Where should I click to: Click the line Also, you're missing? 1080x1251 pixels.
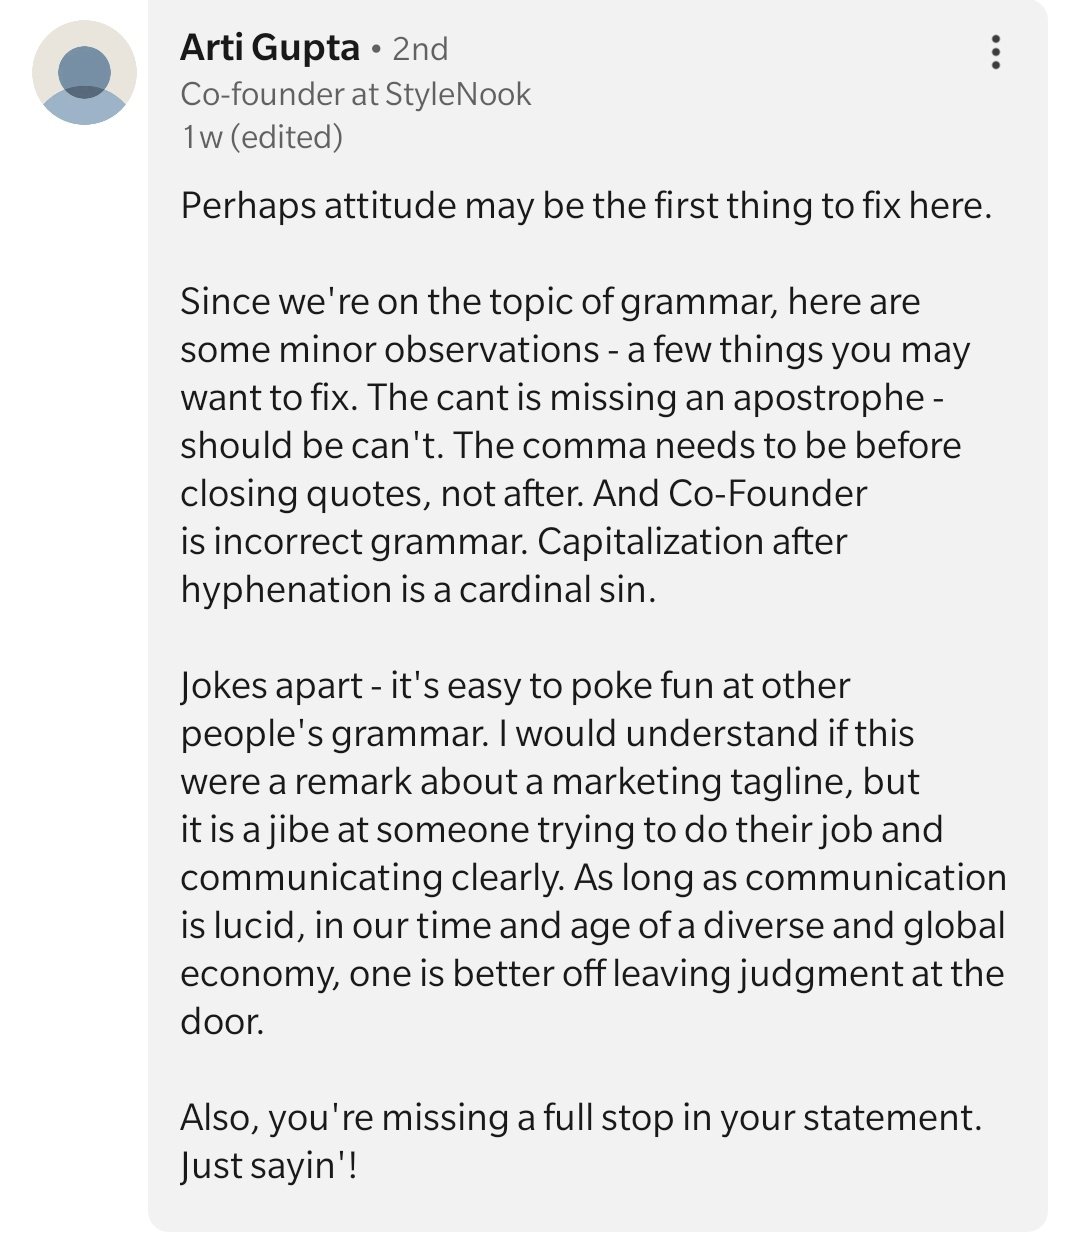581,1118
